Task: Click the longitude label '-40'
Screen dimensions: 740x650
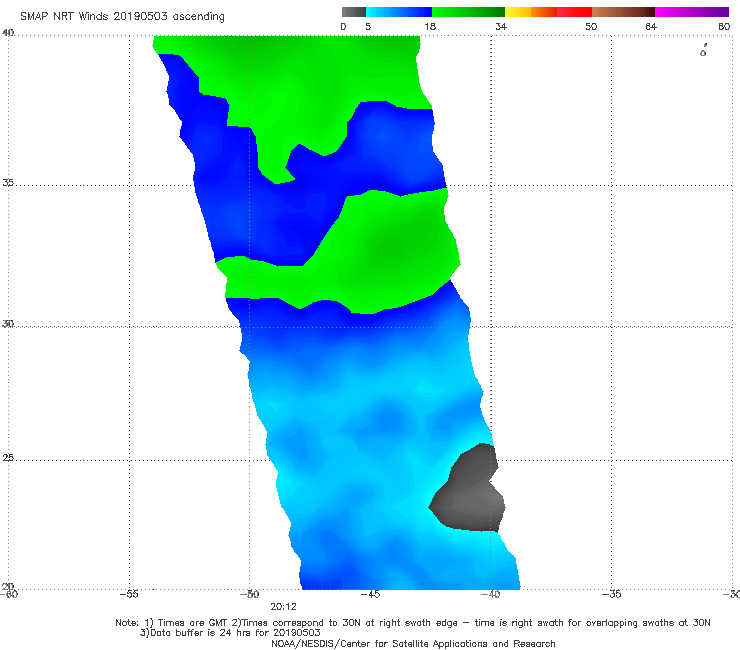Action: (x=490, y=594)
